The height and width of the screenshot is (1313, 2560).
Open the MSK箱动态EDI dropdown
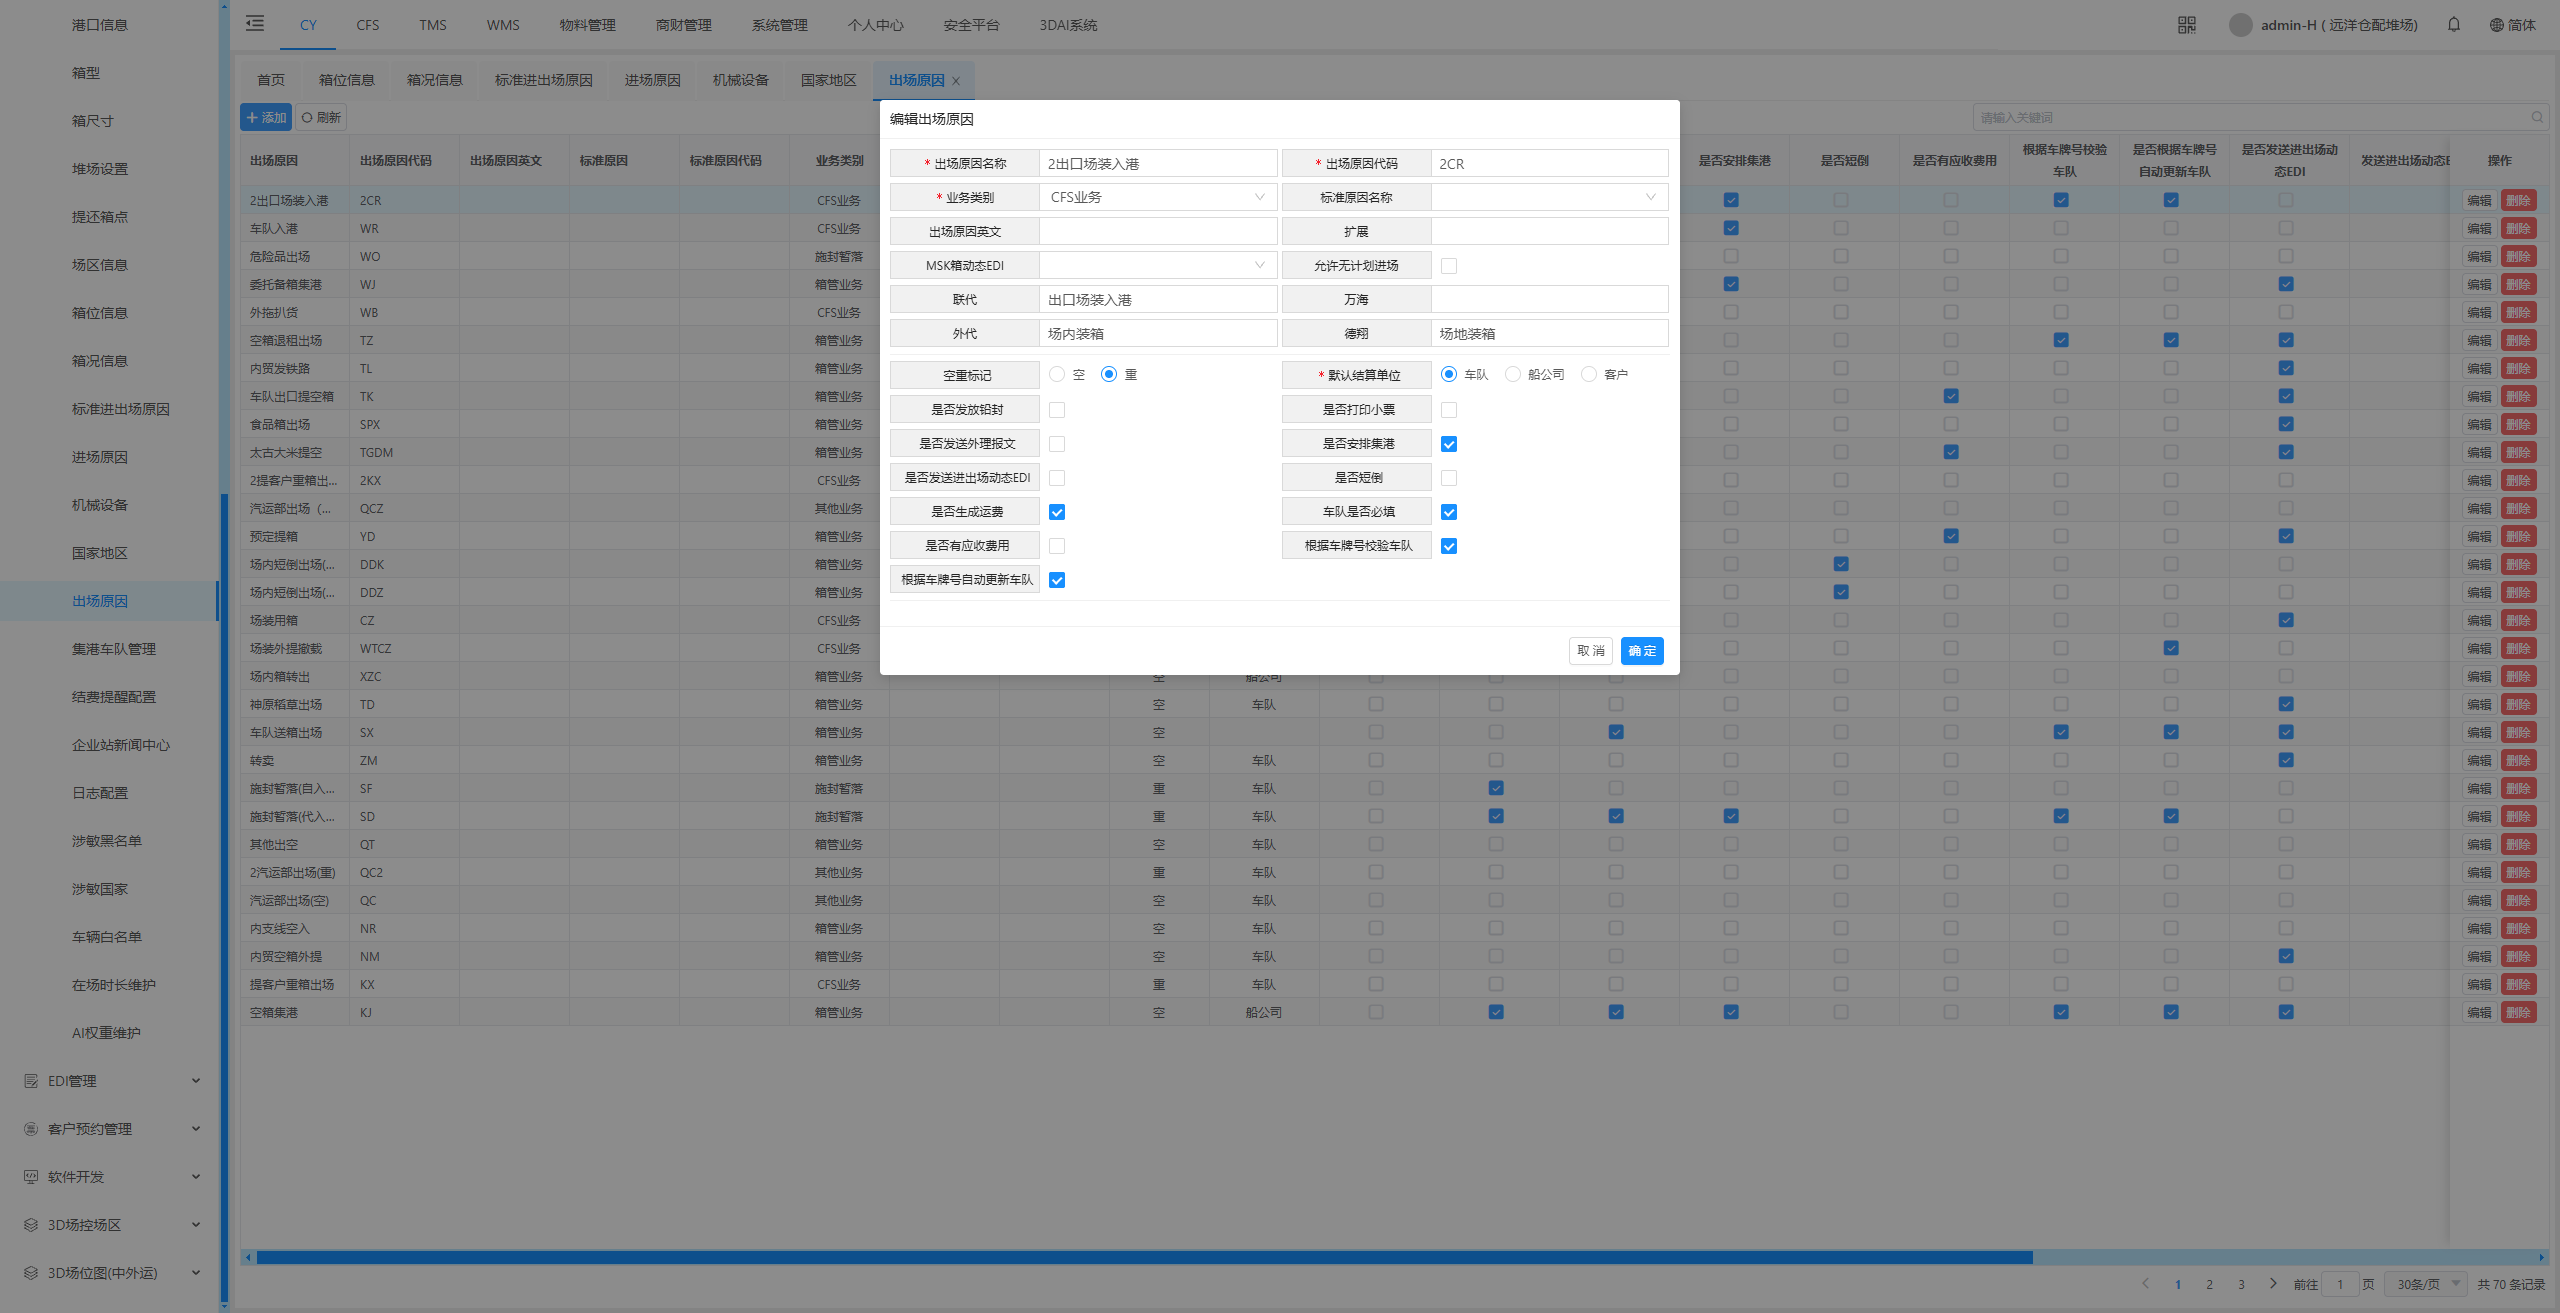(1157, 265)
